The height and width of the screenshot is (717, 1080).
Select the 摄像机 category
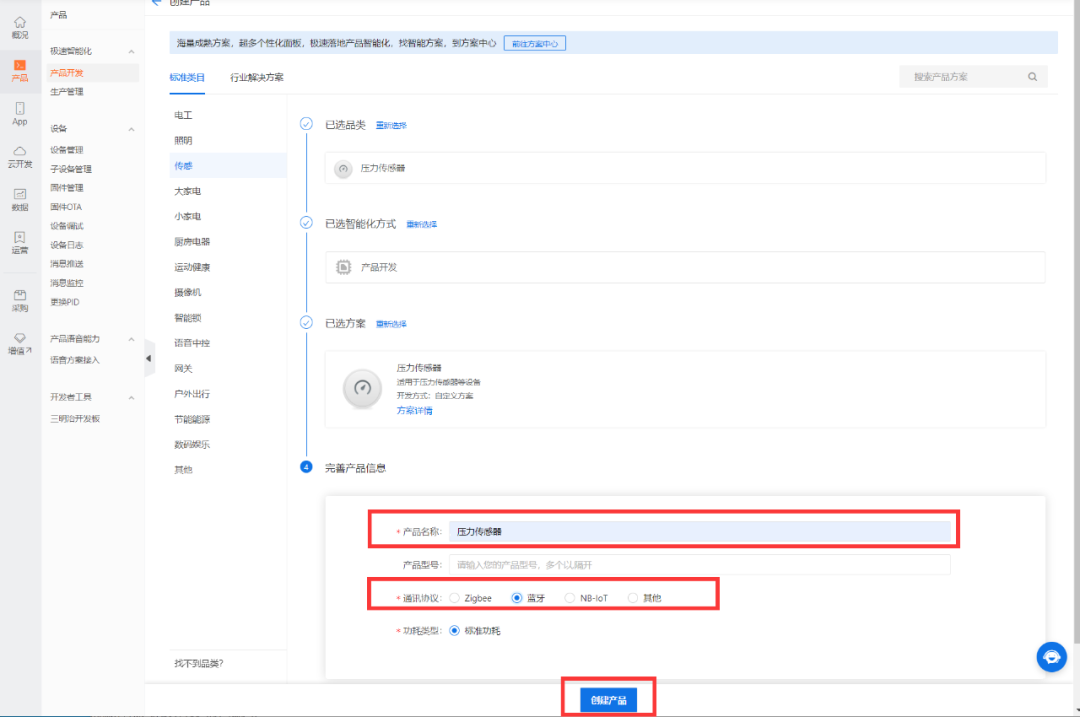(188, 292)
